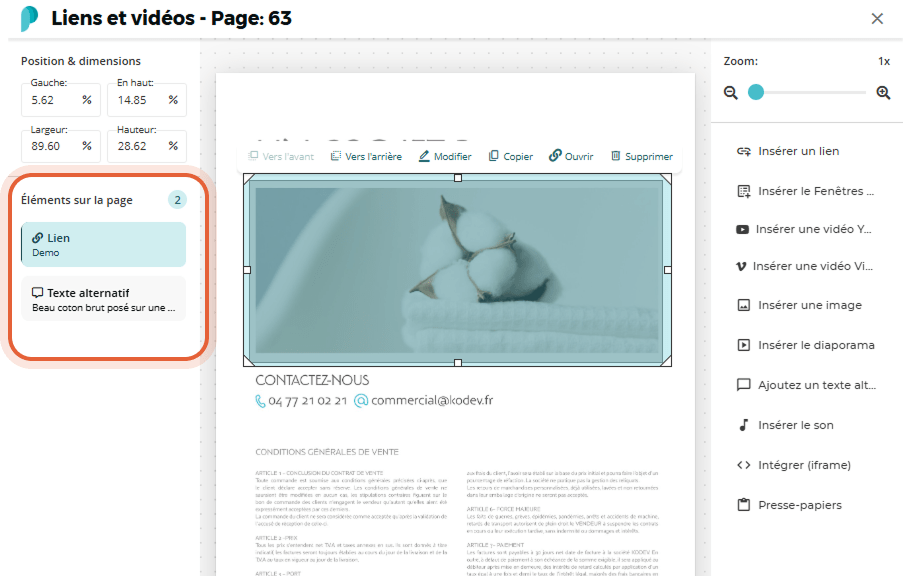Click the Ouvrir link icon
The width and height of the screenshot is (903, 576).
click(555, 156)
